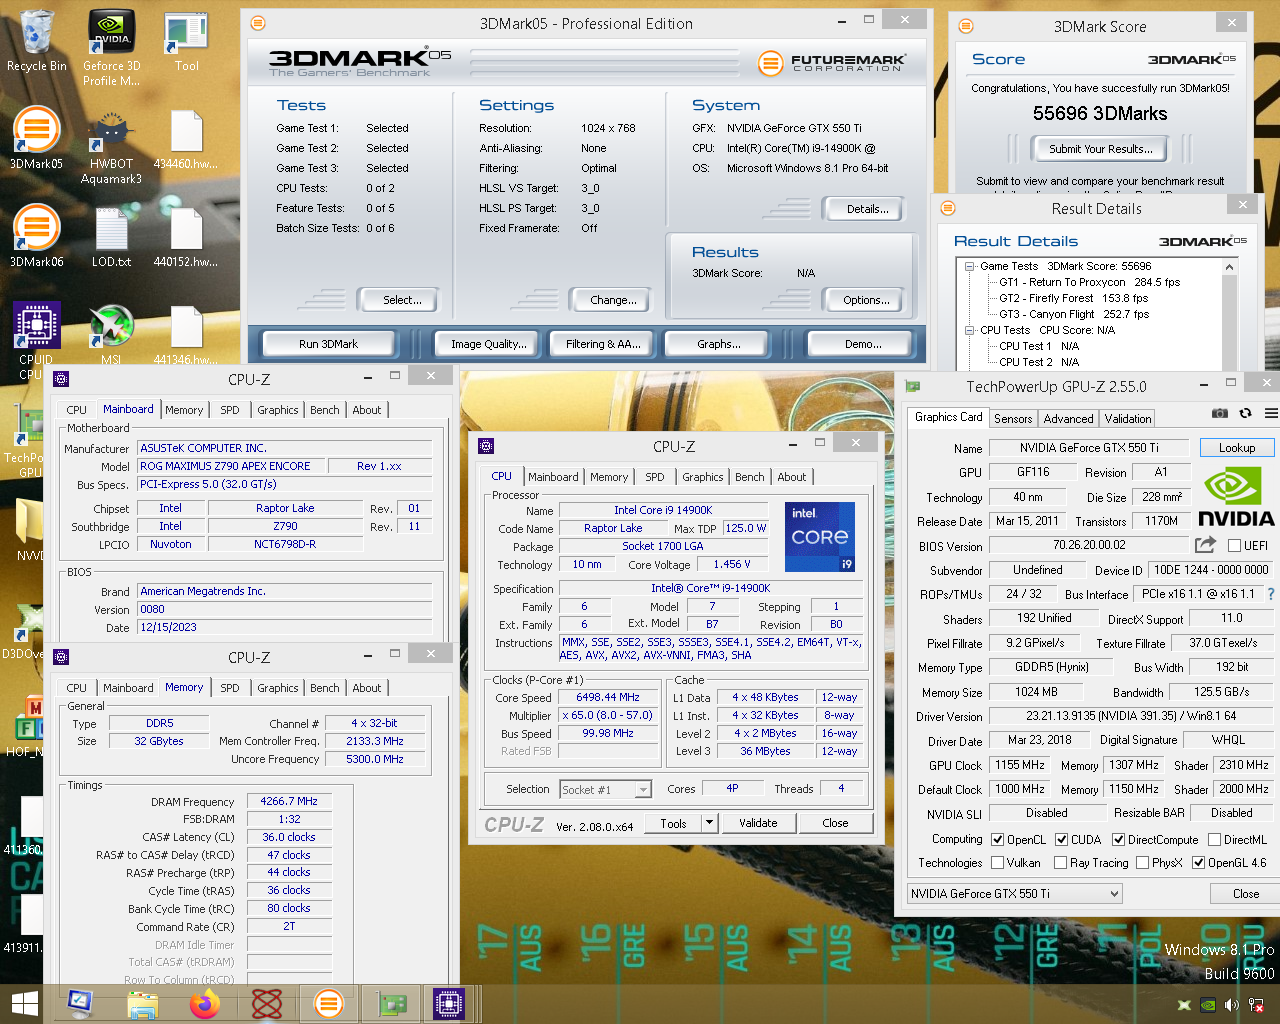
Task: Open the Validation tab in GPU-Z
Action: click(x=1128, y=419)
